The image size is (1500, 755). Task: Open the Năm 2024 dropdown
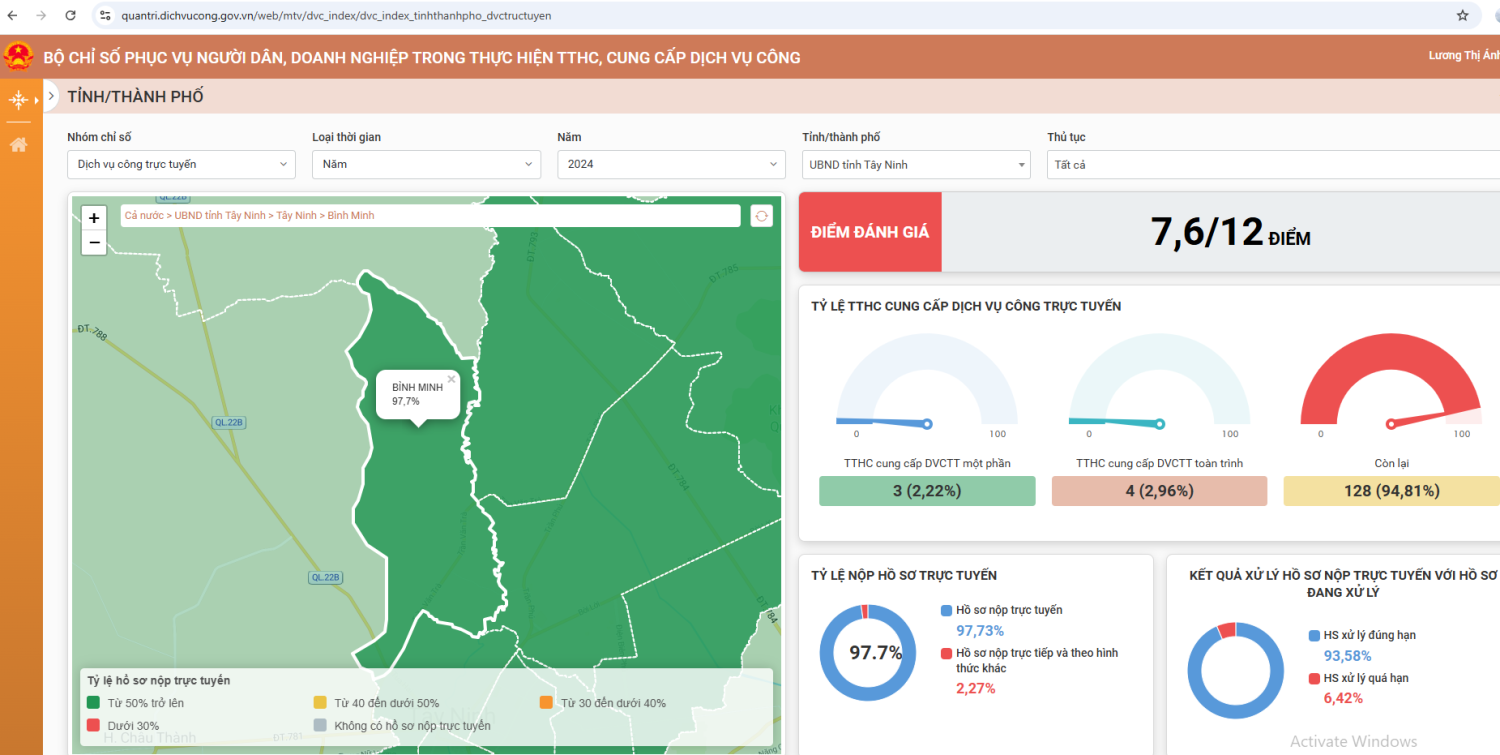(x=671, y=165)
